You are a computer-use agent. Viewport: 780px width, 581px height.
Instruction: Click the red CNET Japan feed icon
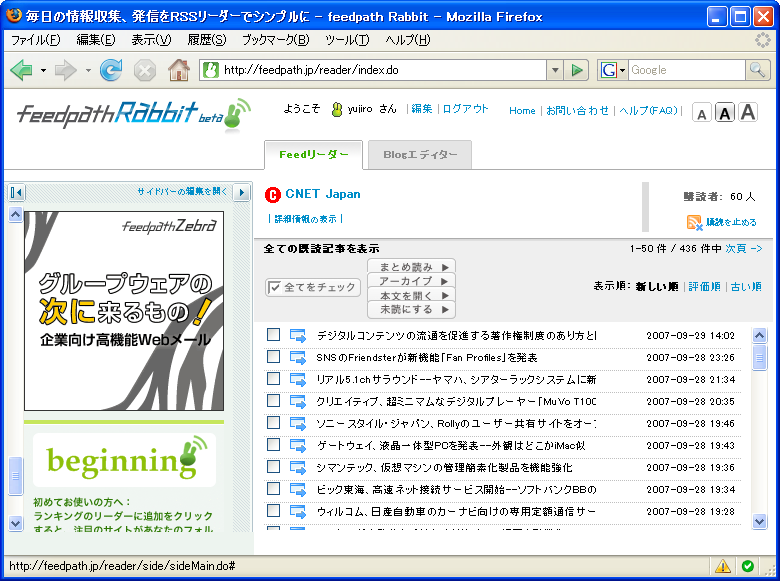coord(273,195)
